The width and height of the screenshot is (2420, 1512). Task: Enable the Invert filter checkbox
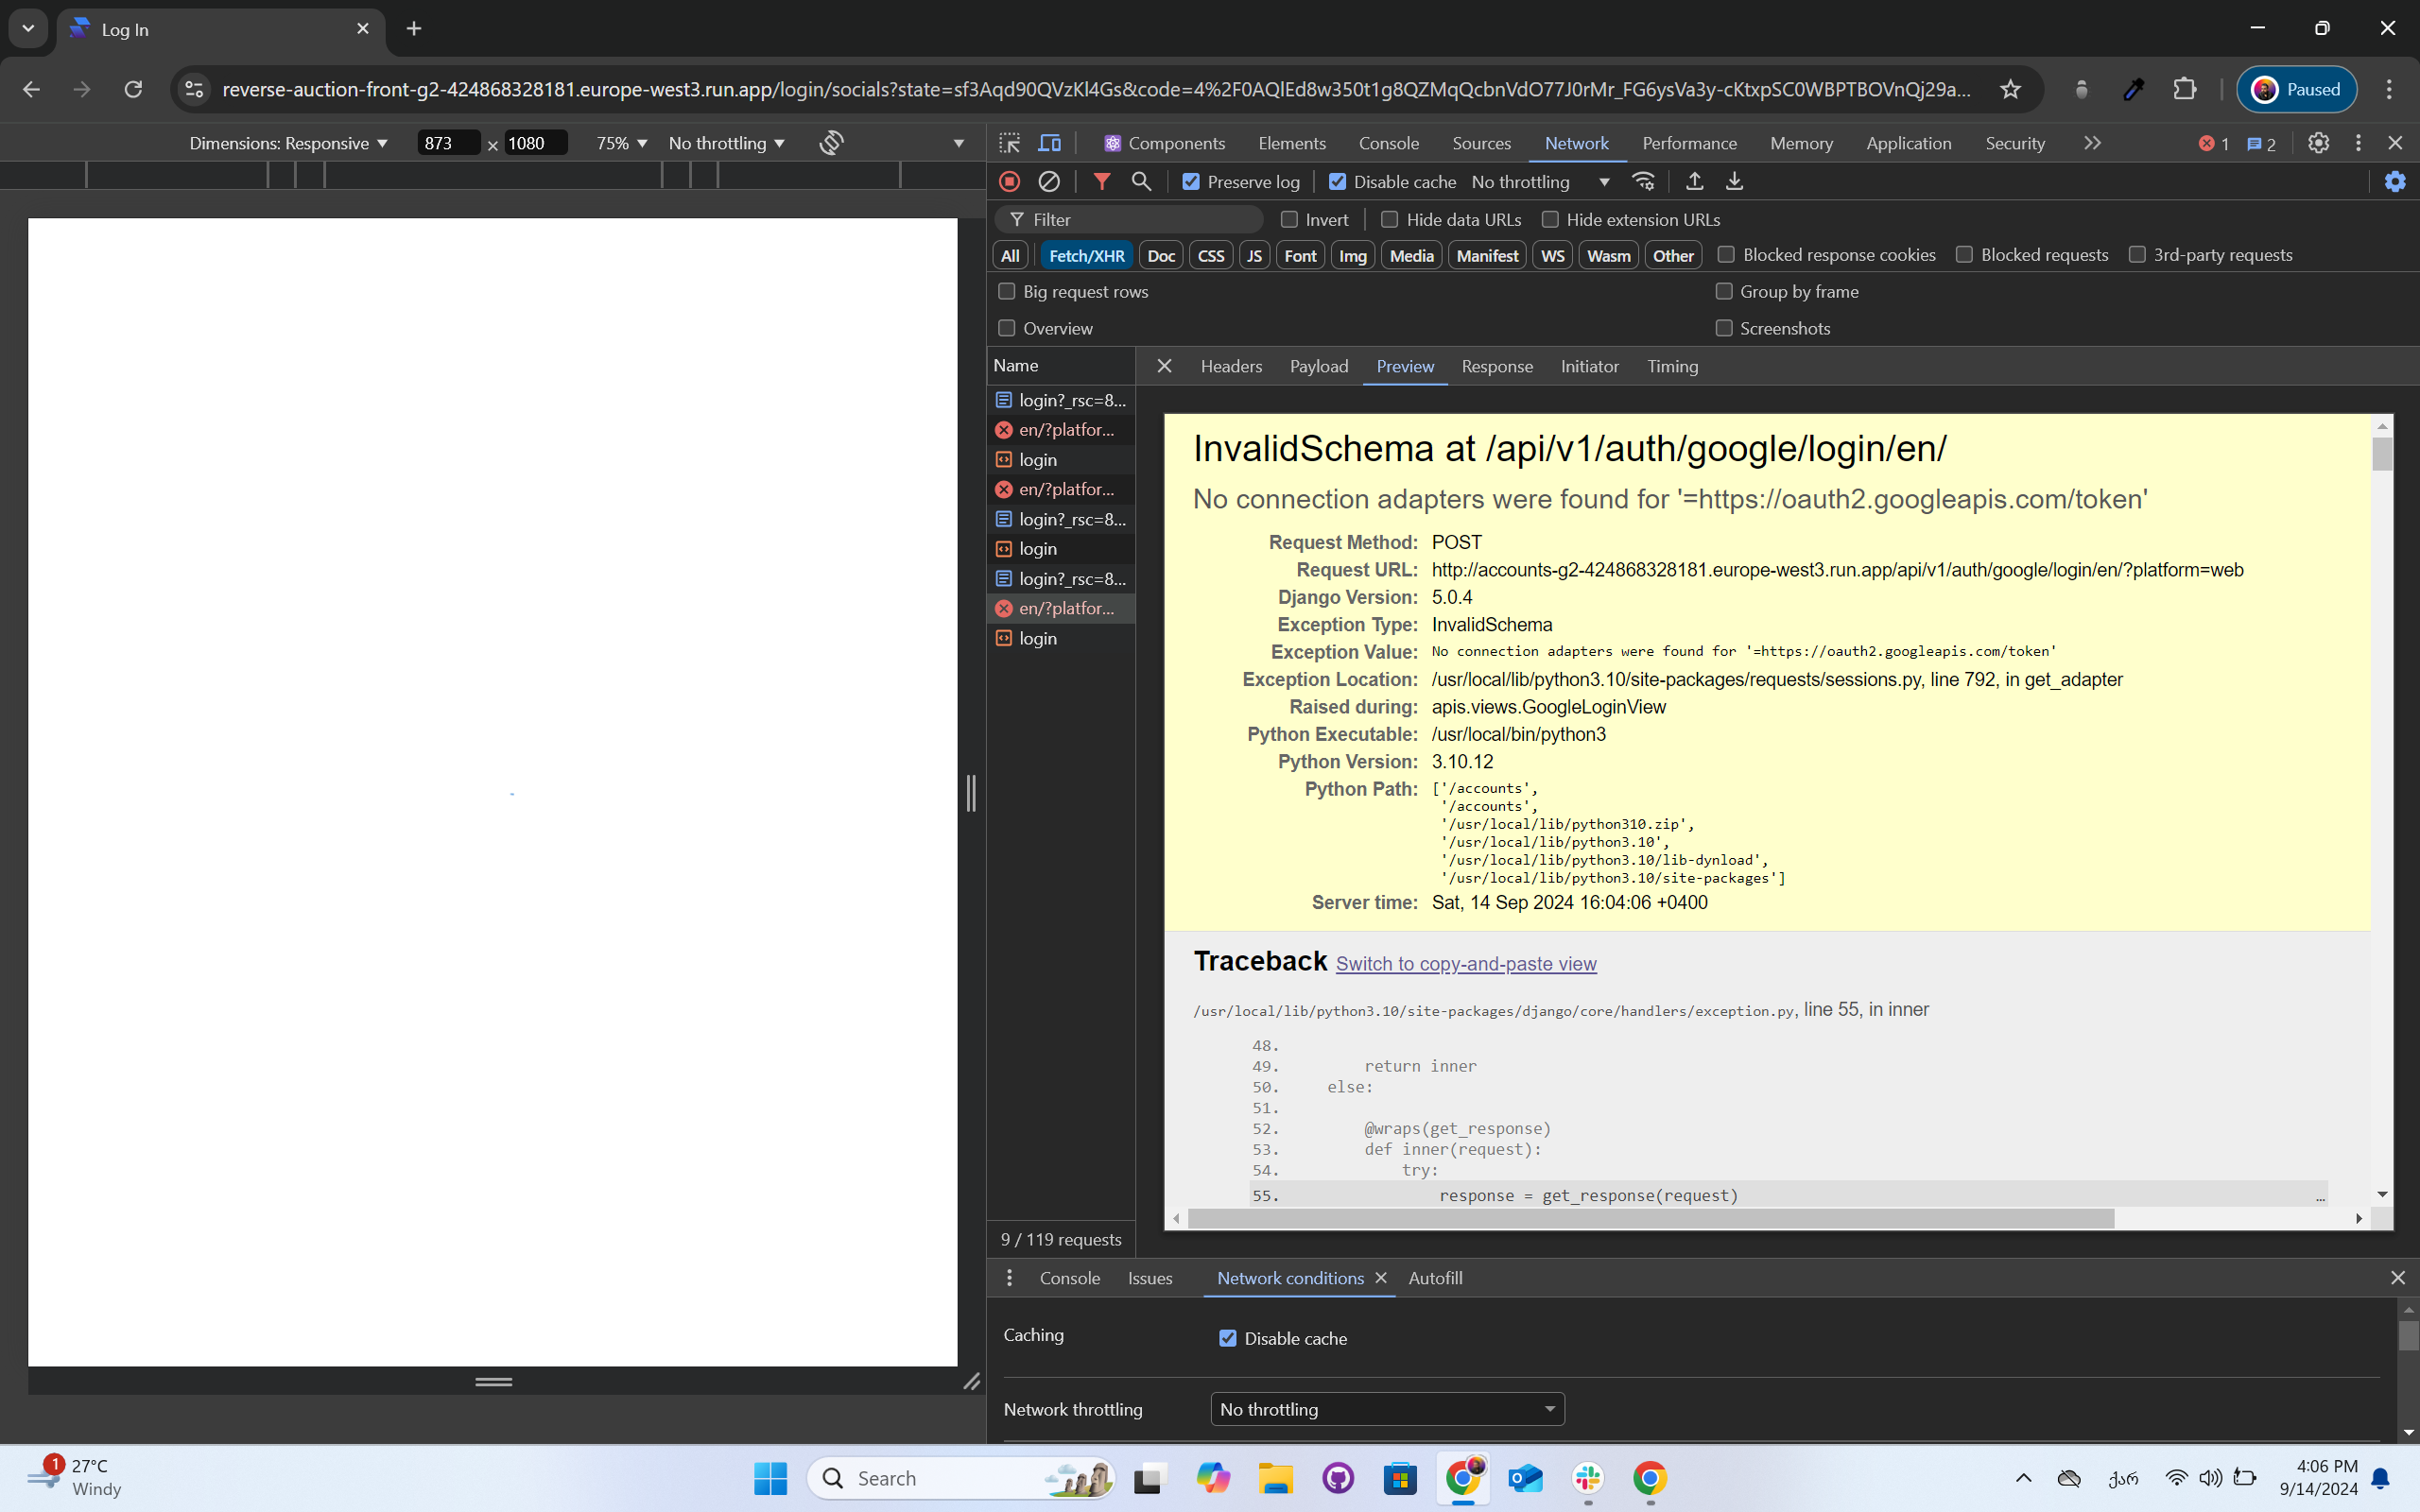click(x=1289, y=219)
